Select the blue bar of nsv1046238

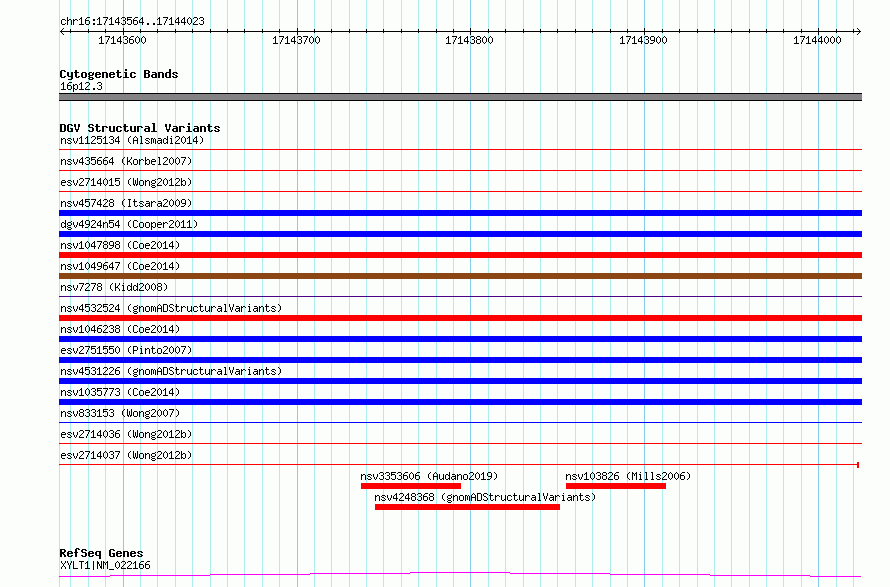[460, 339]
